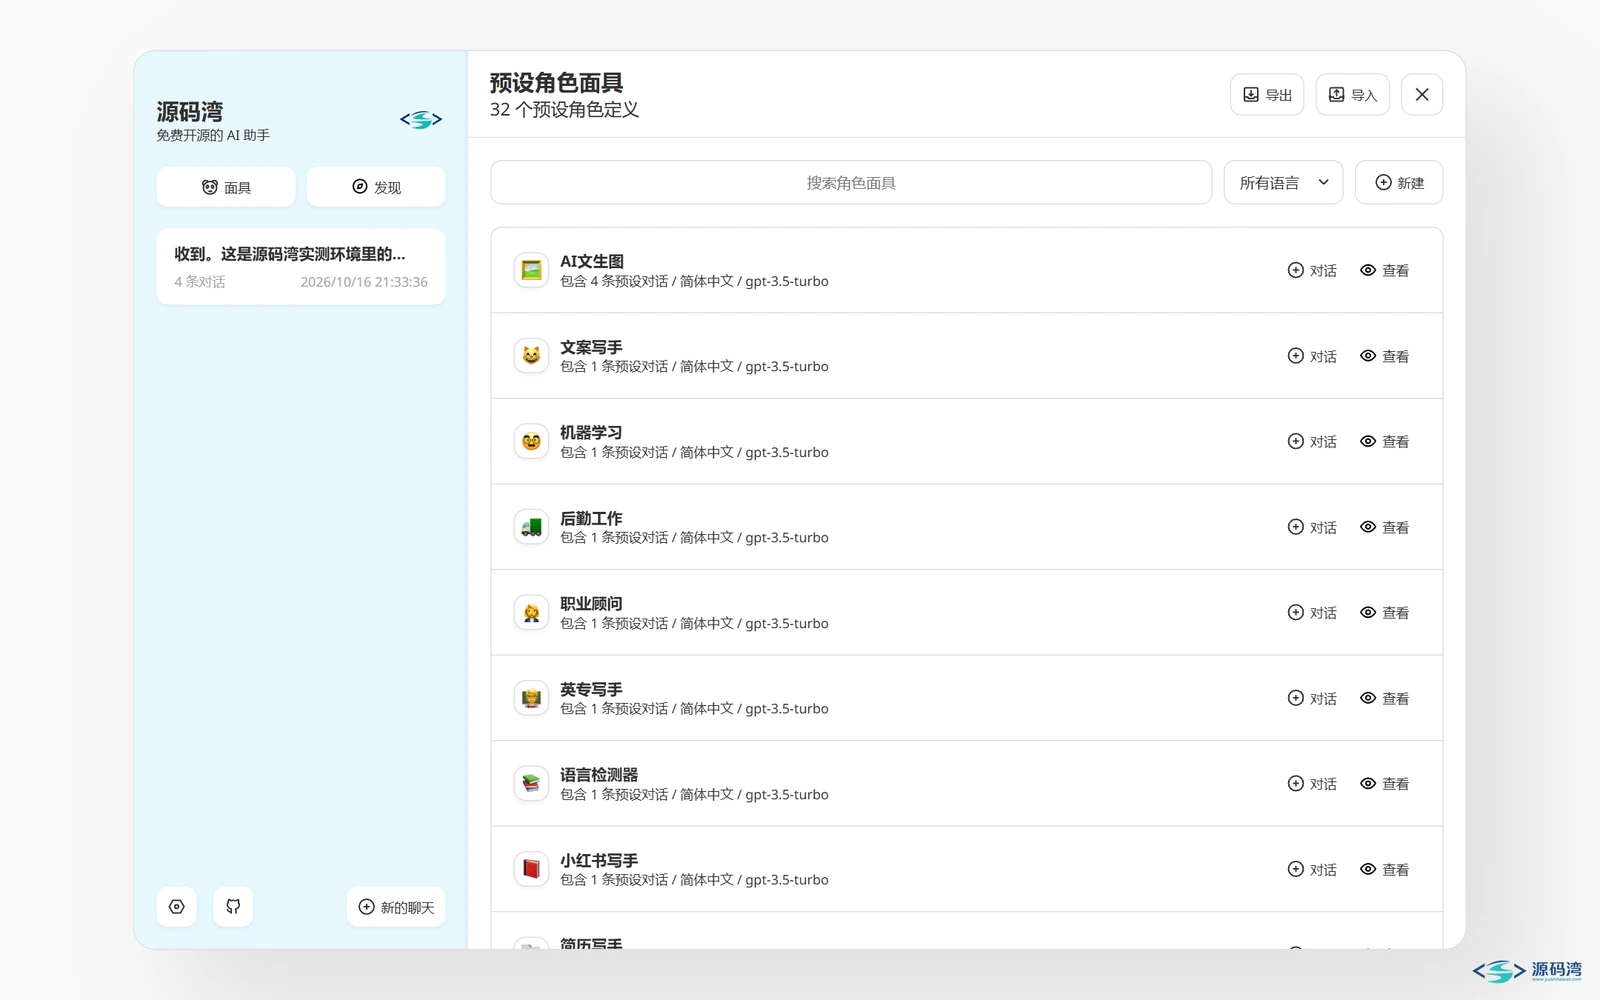The height and width of the screenshot is (1000, 1600).
Task: View the 职业顾问 mask via 查看
Action: point(1385,613)
